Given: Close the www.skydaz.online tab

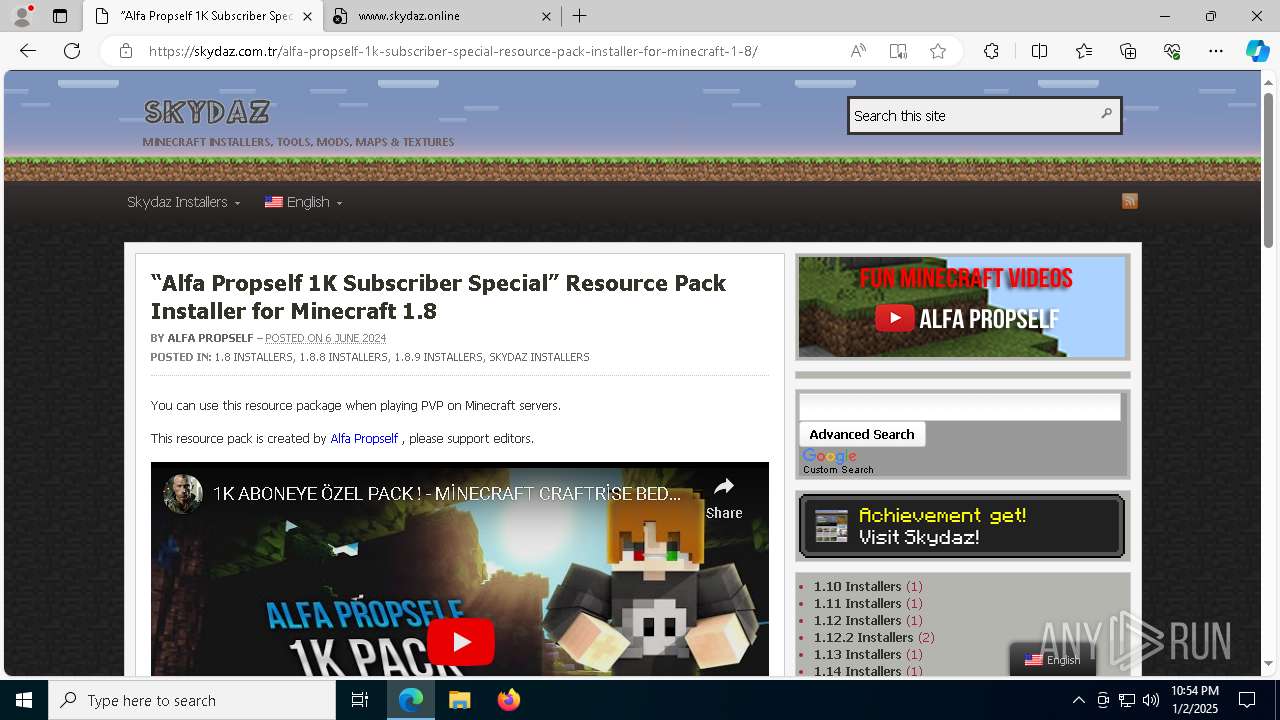Looking at the screenshot, I should [x=547, y=16].
